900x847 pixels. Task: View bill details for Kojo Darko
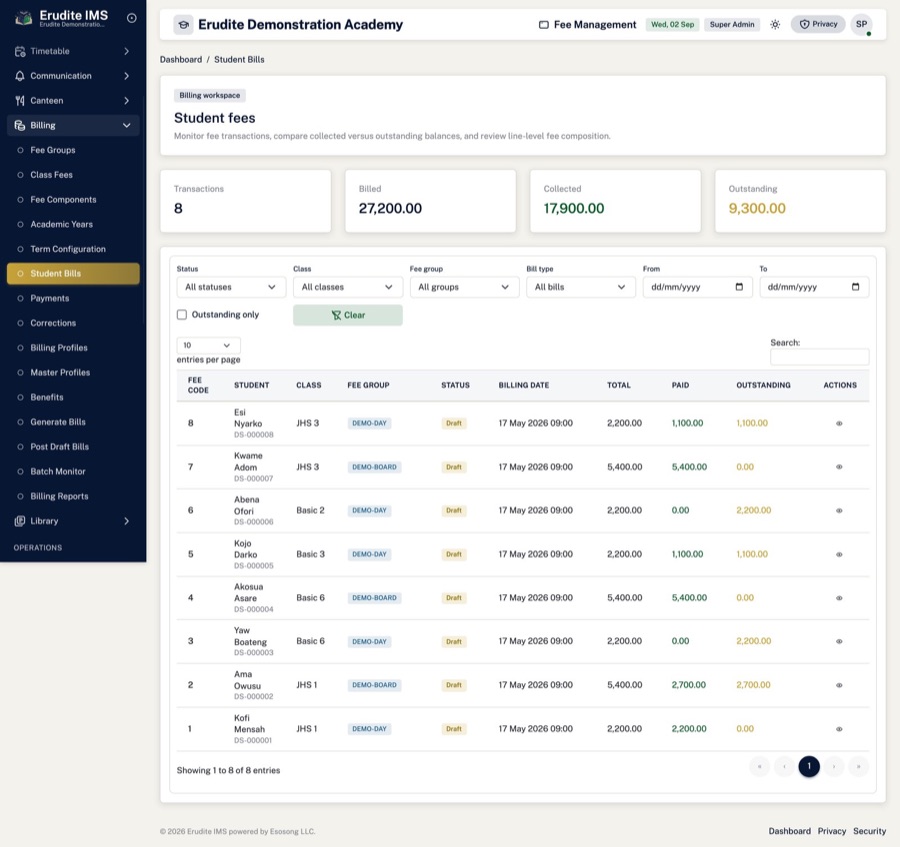click(x=839, y=554)
